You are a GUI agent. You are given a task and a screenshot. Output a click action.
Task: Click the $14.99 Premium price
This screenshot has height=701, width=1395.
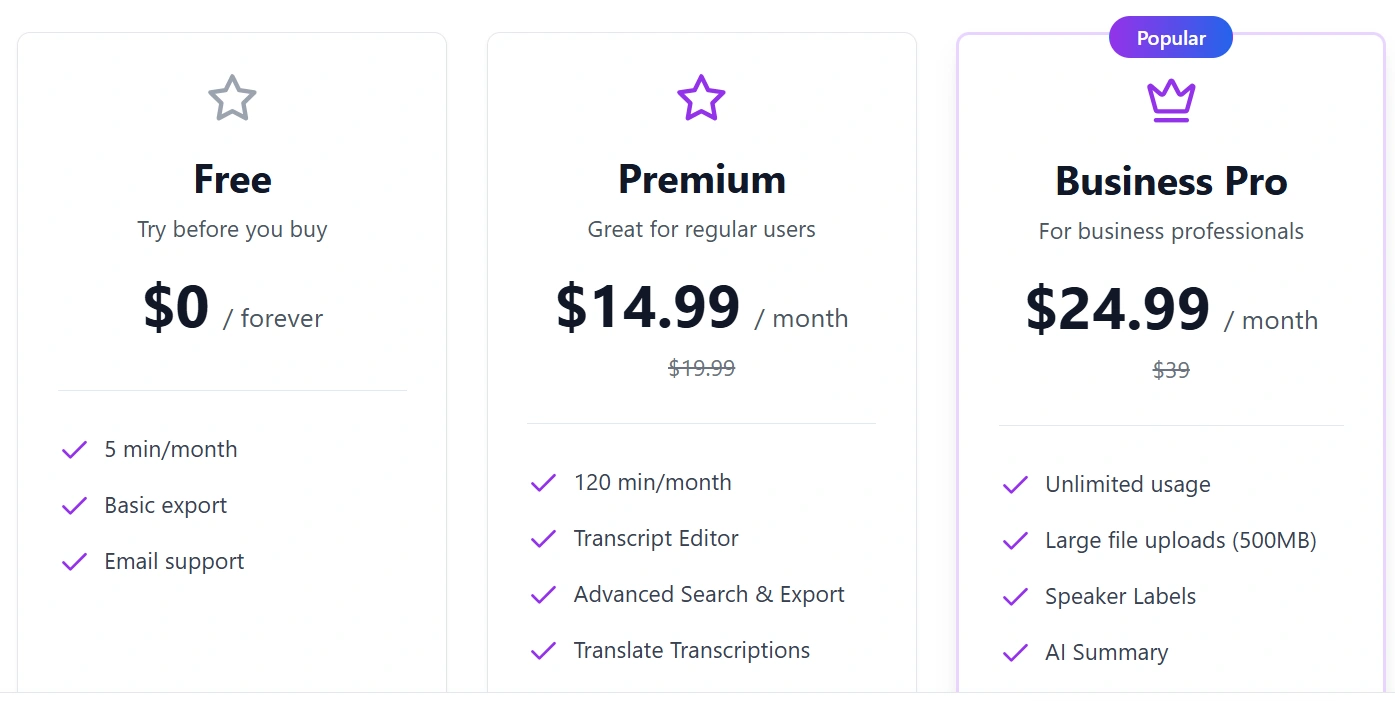click(648, 307)
